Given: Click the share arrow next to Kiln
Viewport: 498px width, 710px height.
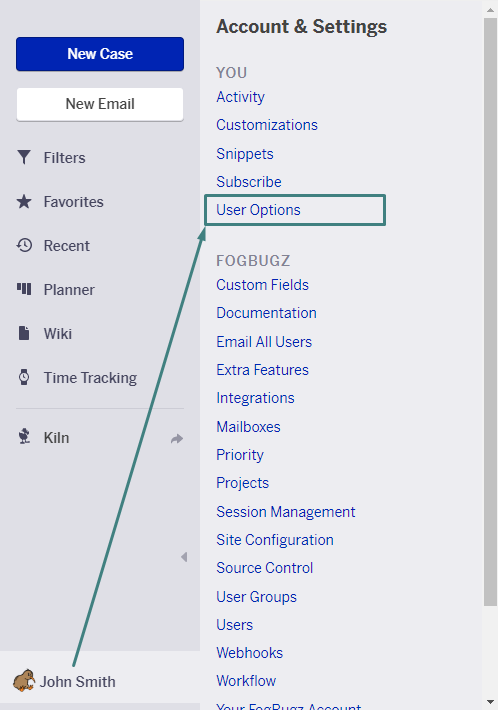Looking at the screenshot, I should coord(177,438).
